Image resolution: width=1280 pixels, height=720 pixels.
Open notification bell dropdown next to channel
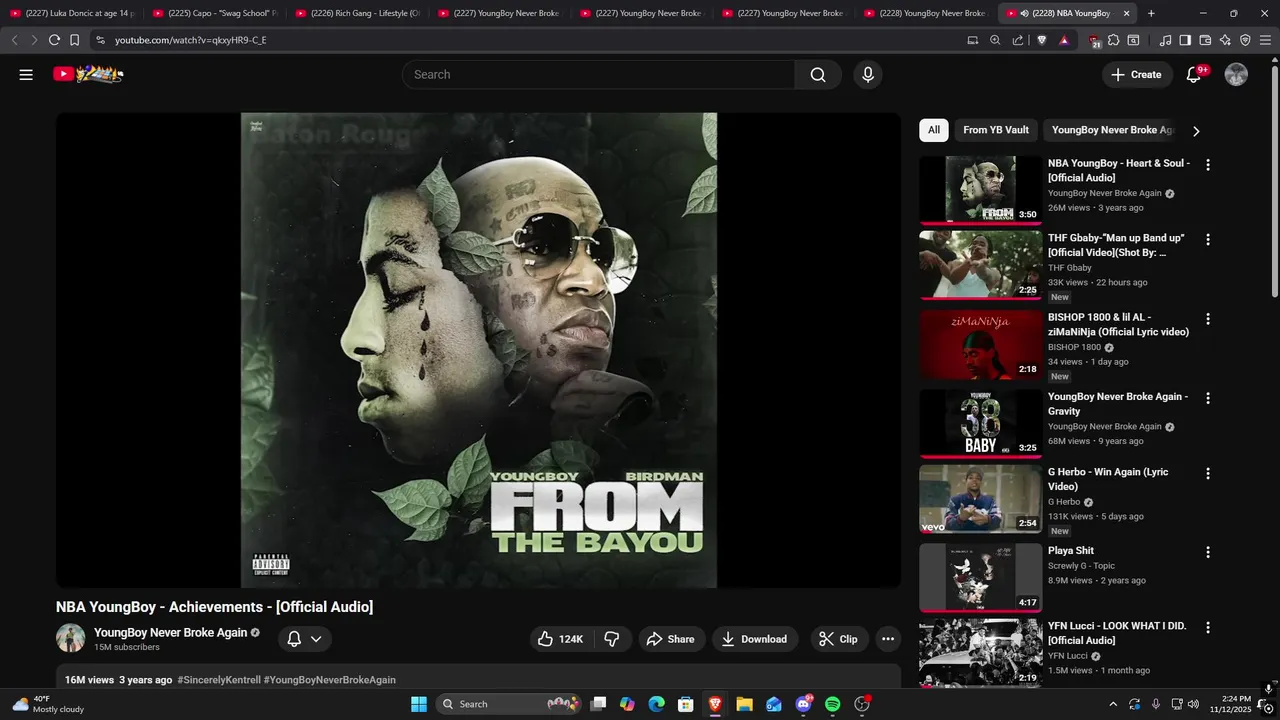(x=305, y=639)
